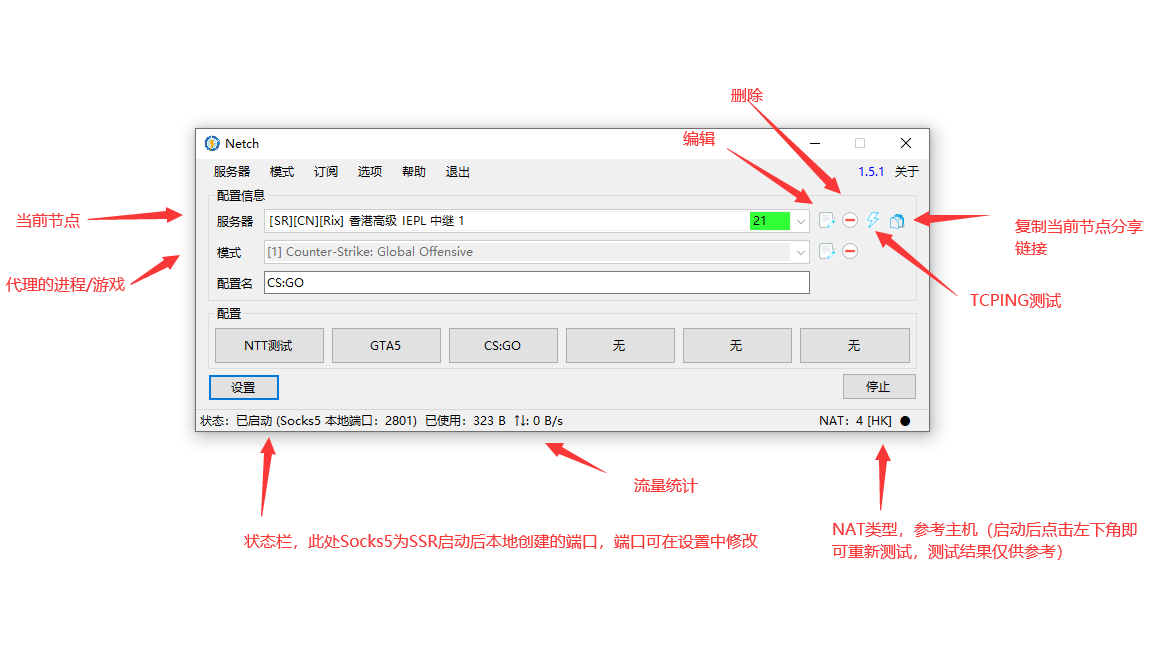Open the 选项 menu

tap(370, 172)
